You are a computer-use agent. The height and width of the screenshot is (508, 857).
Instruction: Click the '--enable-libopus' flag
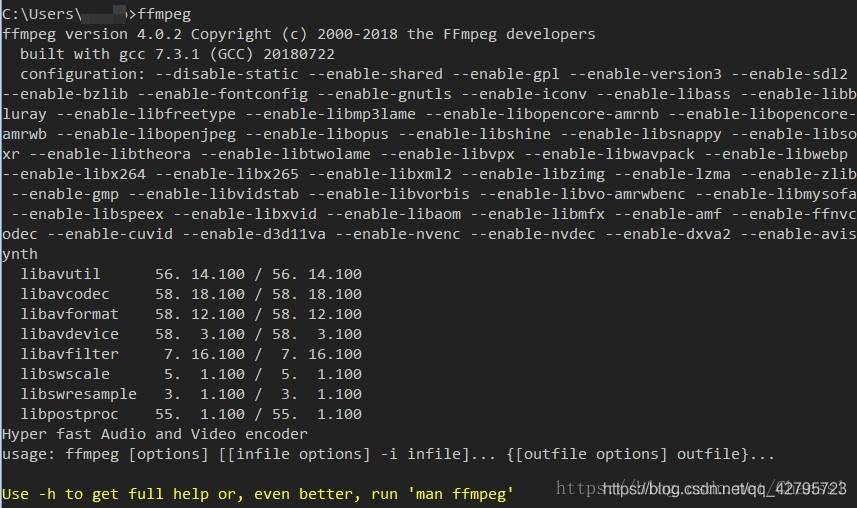(317, 134)
